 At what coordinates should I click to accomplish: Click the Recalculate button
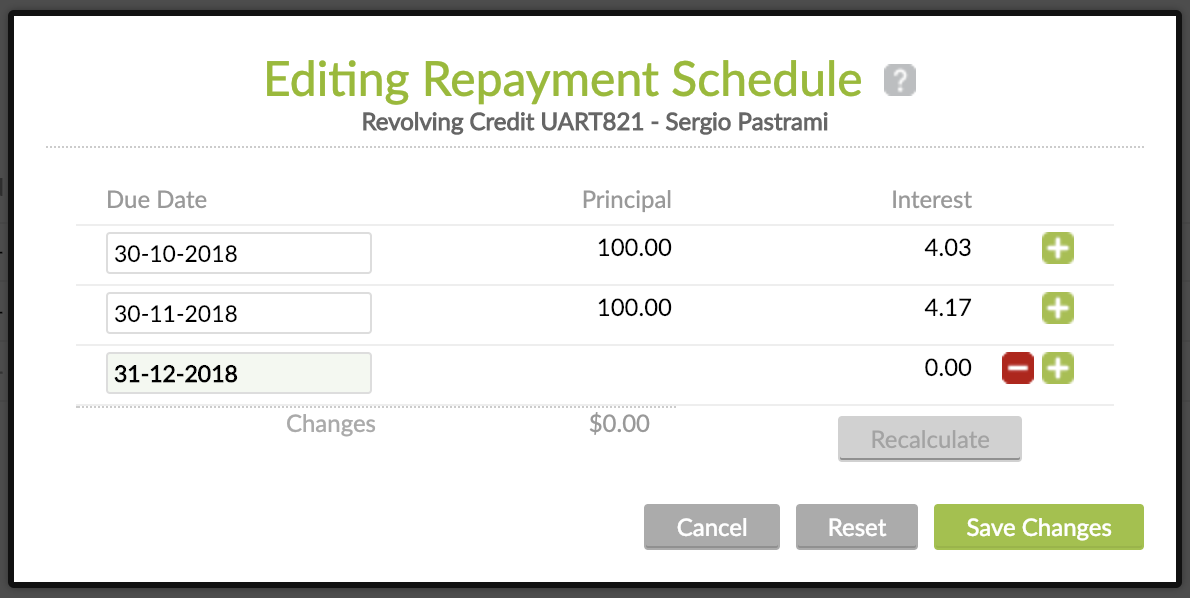tap(929, 438)
